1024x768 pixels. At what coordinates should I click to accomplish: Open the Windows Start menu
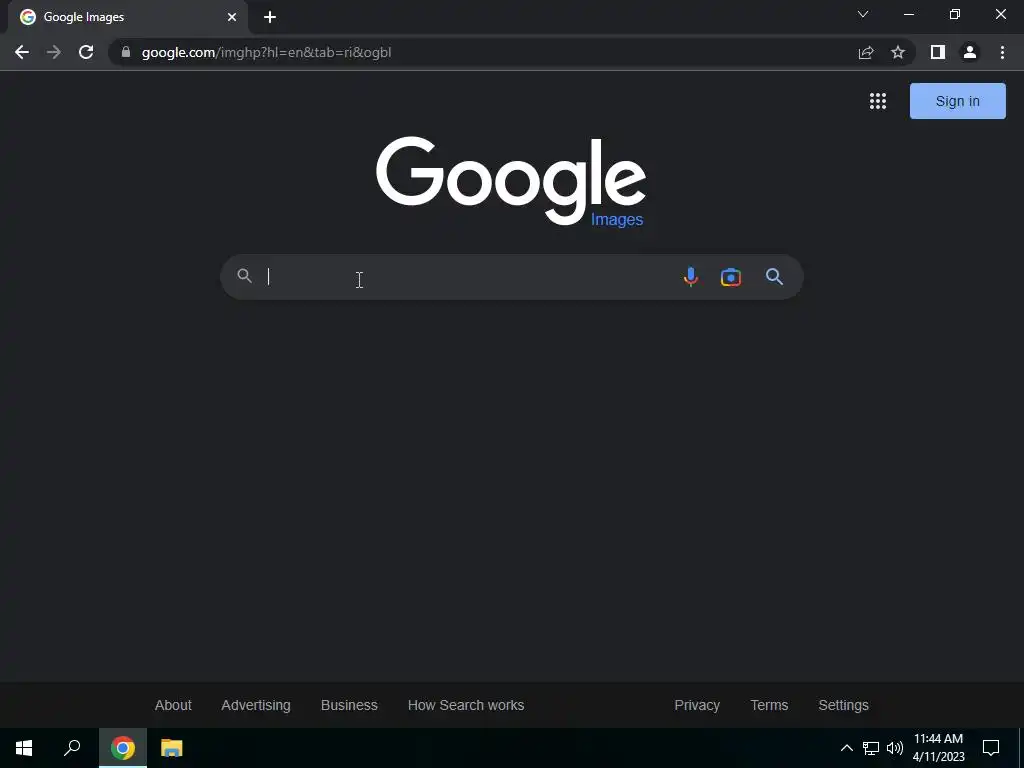coord(24,748)
